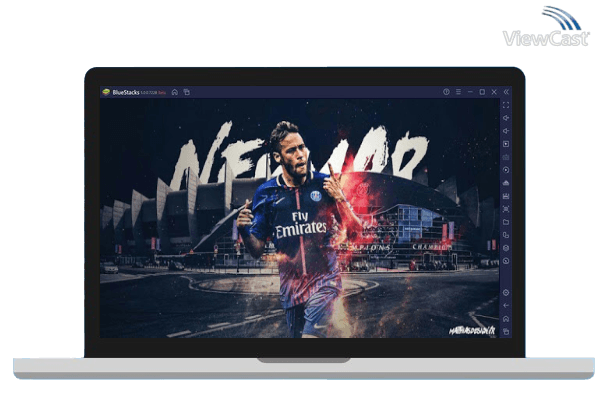Click the square play icon in the sidebar
This screenshot has height=414, width=602.
(506, 144)
